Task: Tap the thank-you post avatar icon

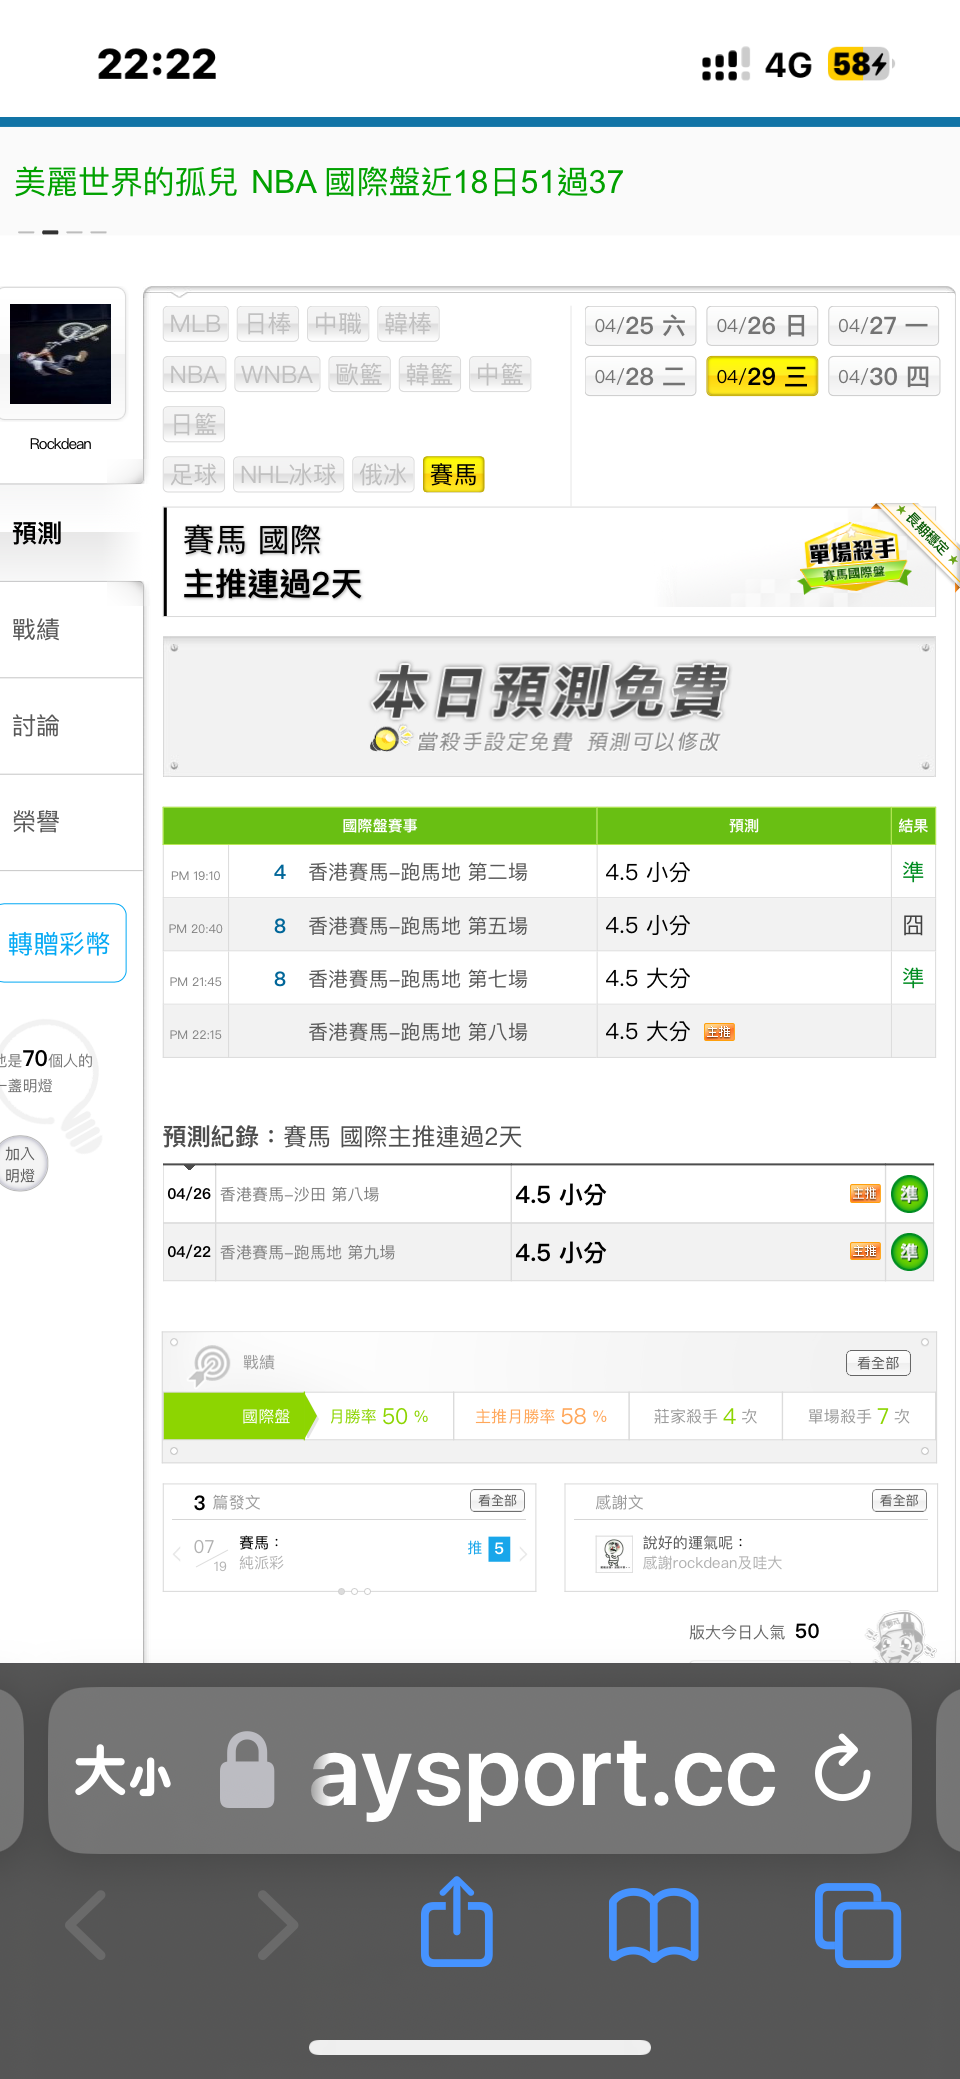Action: point(613,1553)
